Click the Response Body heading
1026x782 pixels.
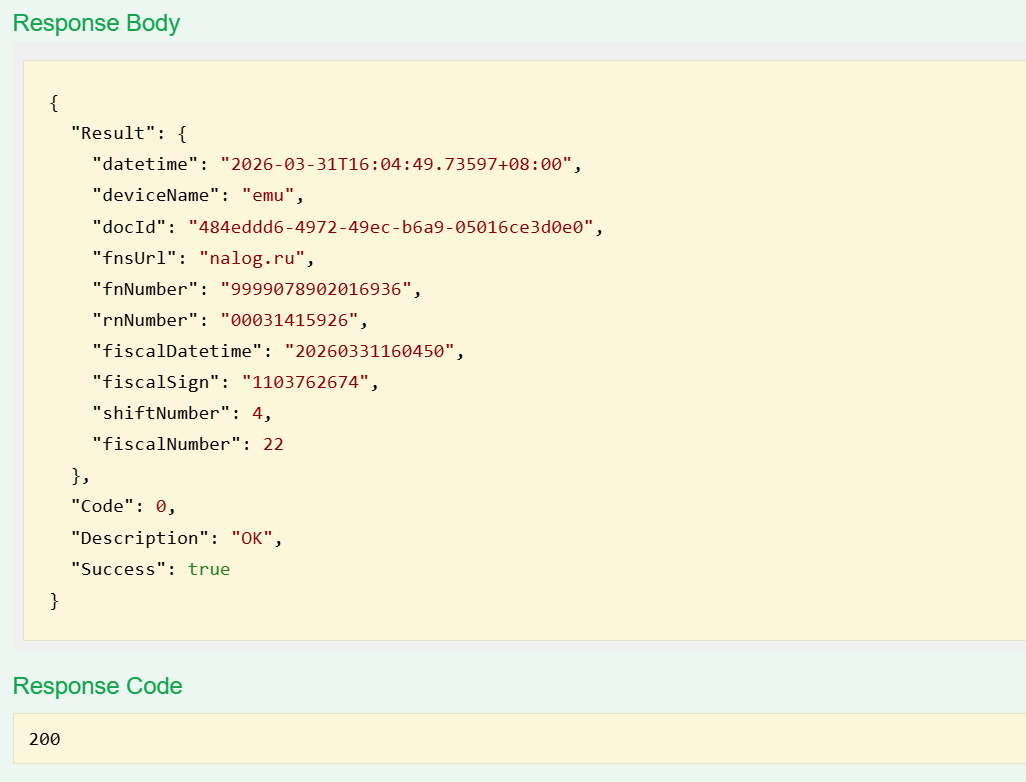(x=96, y=23)
